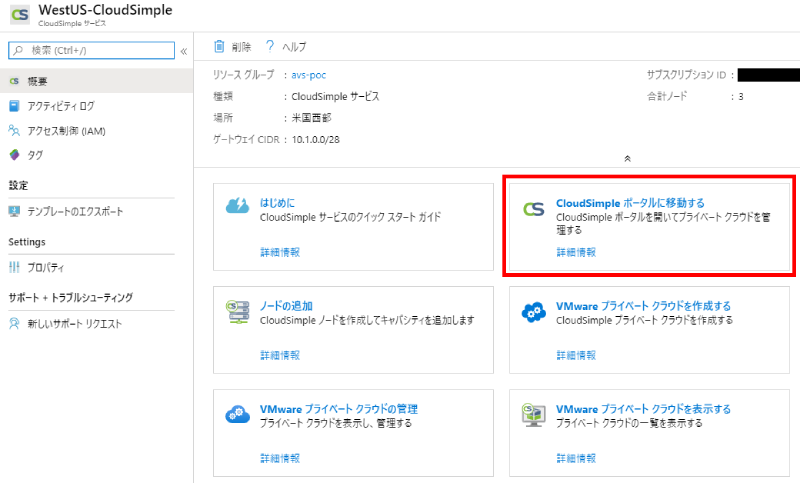800x483 pixels.
Task: Click the blue gear cloud icon for プライベート クラウドを作成する
Action: pyautogui.click(x=534, y=312)
